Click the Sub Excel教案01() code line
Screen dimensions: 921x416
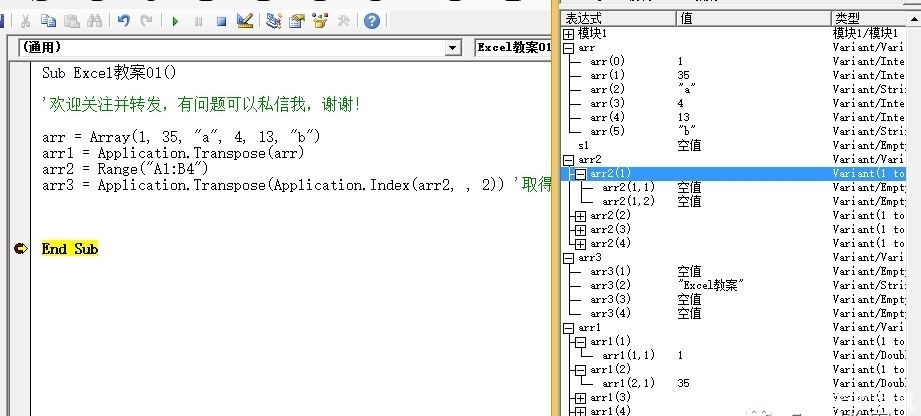point(109,73)
